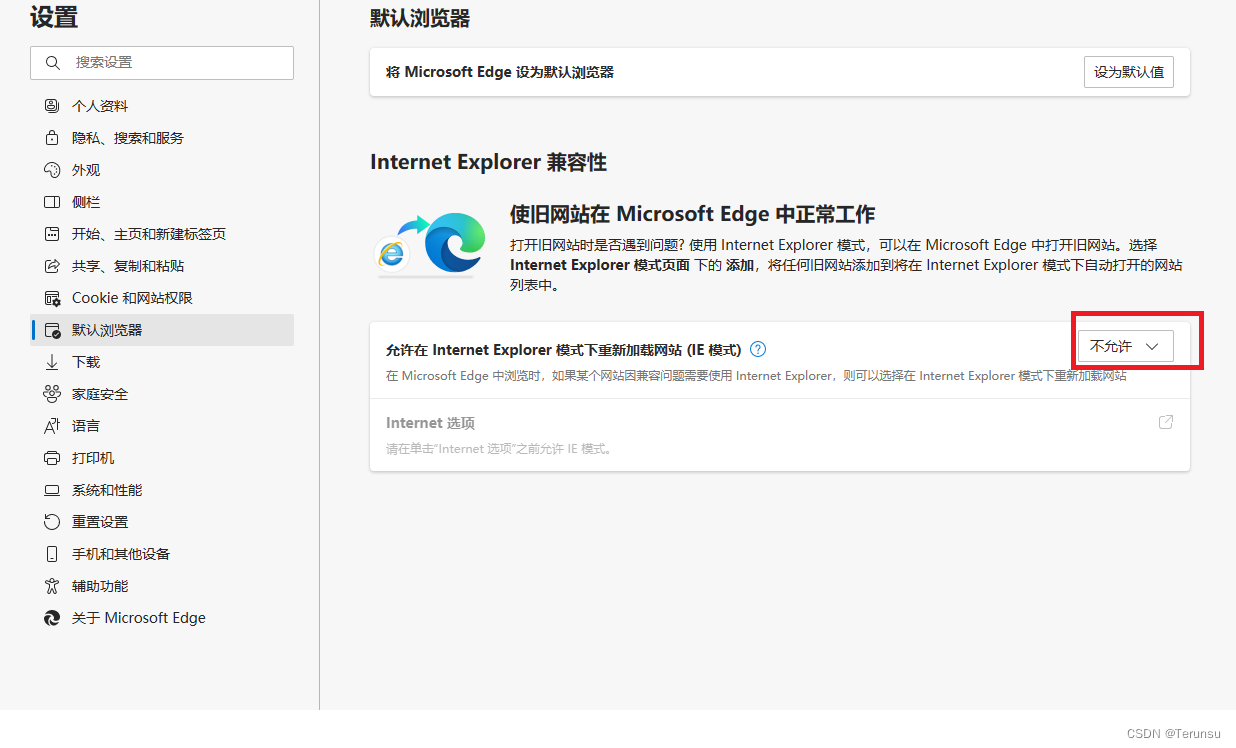Open 关于 Microsoft Edge page
Image resolution: width=1236 pixels, height=748 pixels.
162,618
